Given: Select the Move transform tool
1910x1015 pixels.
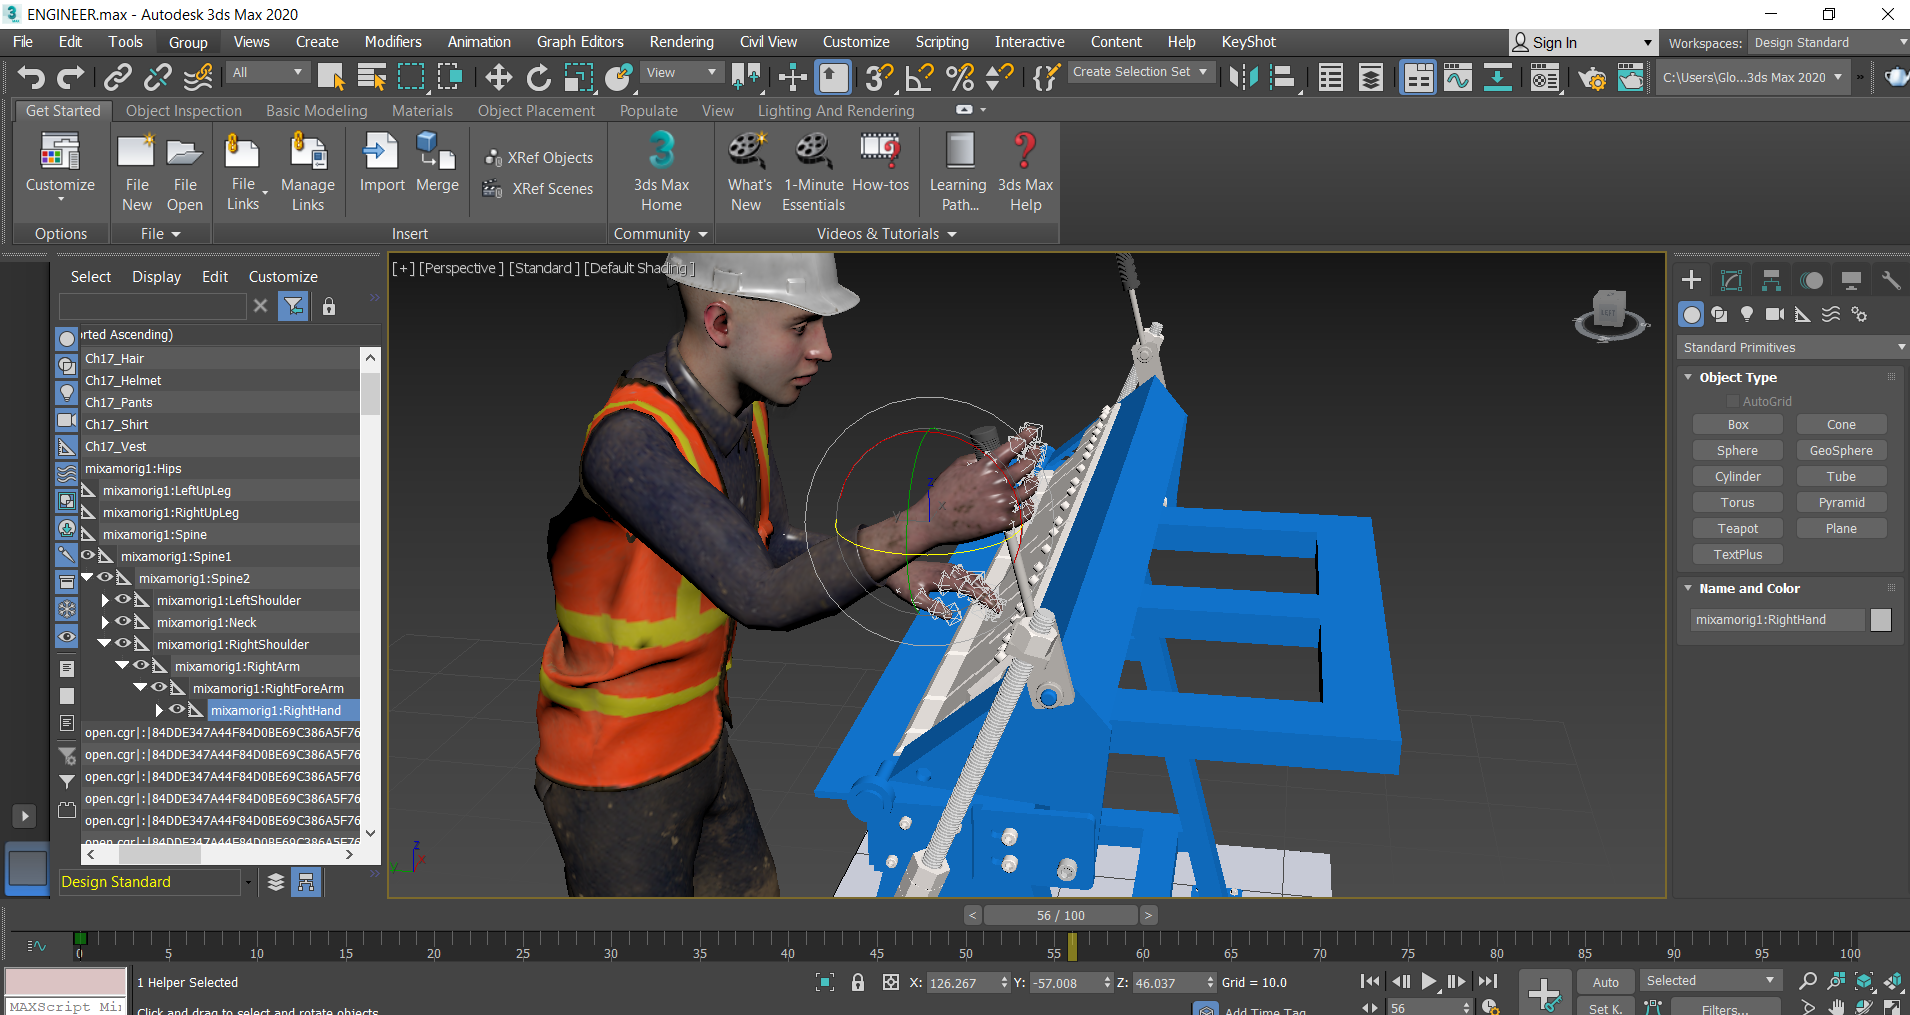Looking at the screenshot, I should click(x=498, y=77).
